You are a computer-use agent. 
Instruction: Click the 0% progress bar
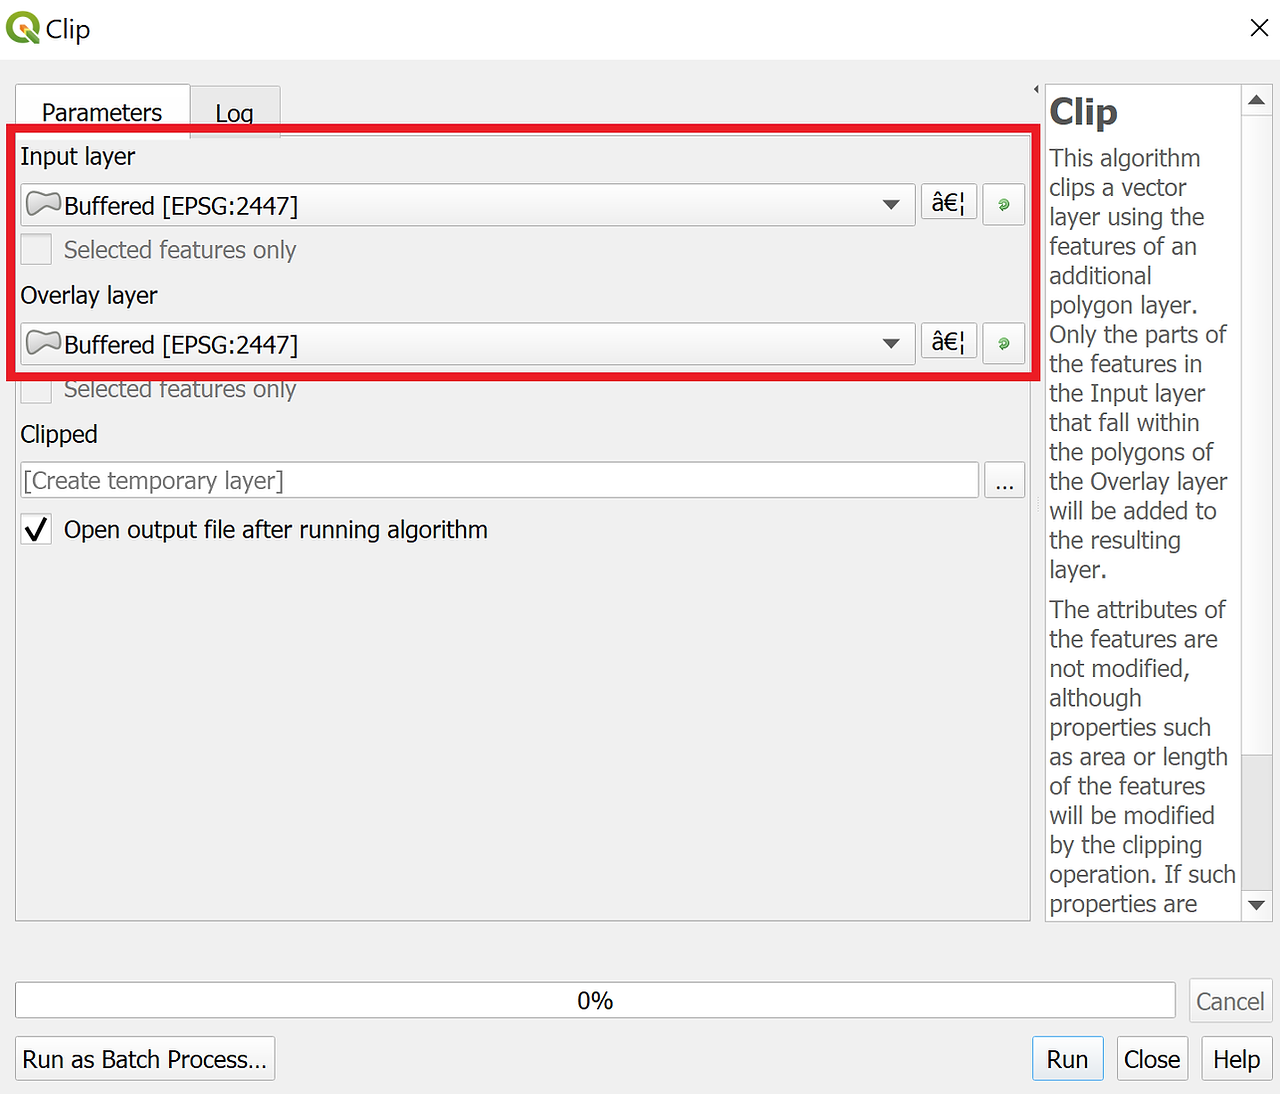pyautogui.click(x=595, y=1000)
